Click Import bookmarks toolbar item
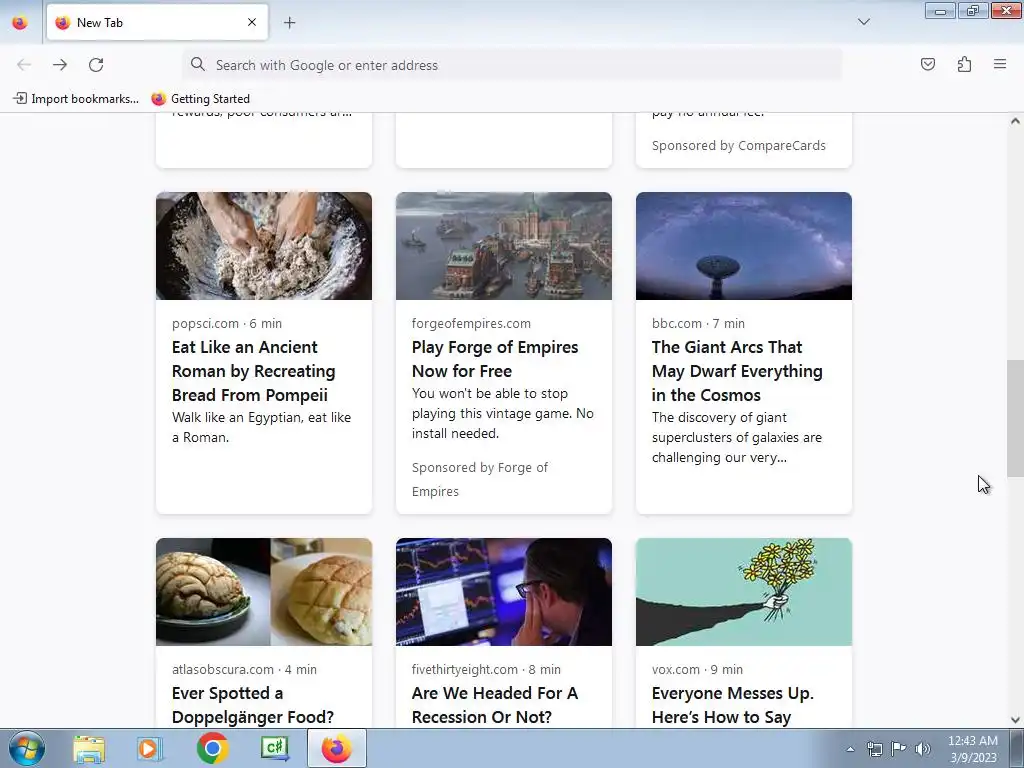This screenshot has width=1024, height=768. click(x=76, y=99)
